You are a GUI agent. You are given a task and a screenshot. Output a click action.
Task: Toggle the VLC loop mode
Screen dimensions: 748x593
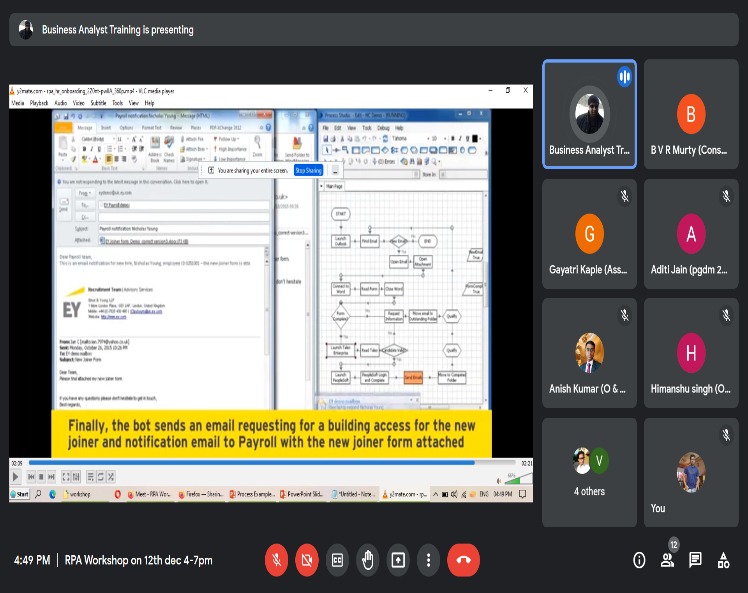click(101, 477)
